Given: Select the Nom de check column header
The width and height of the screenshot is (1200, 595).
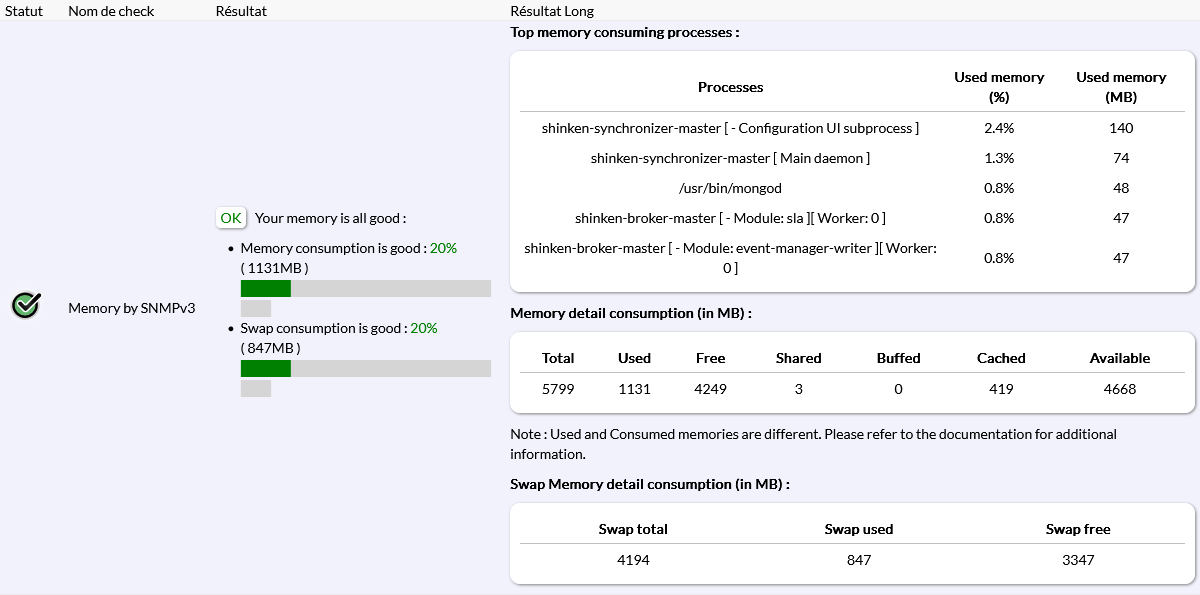Looking at the screenshot, I should (x=111, y=11).
